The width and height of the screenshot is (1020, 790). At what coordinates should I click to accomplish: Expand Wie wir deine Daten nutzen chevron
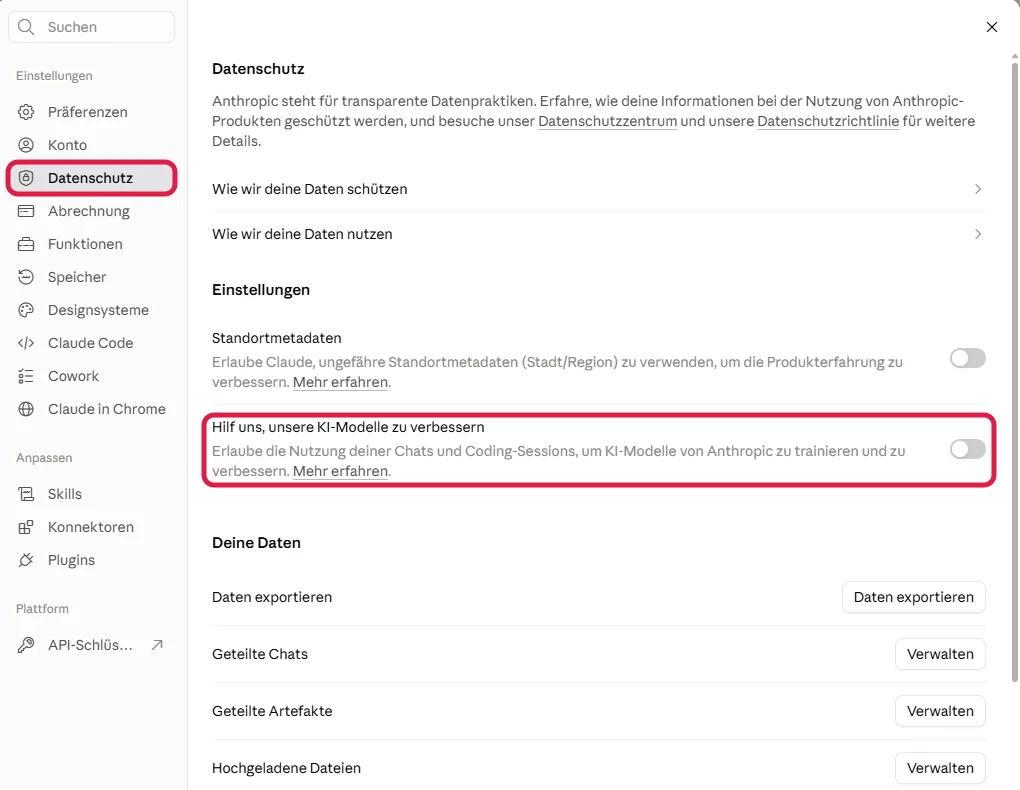coord(978,234)
